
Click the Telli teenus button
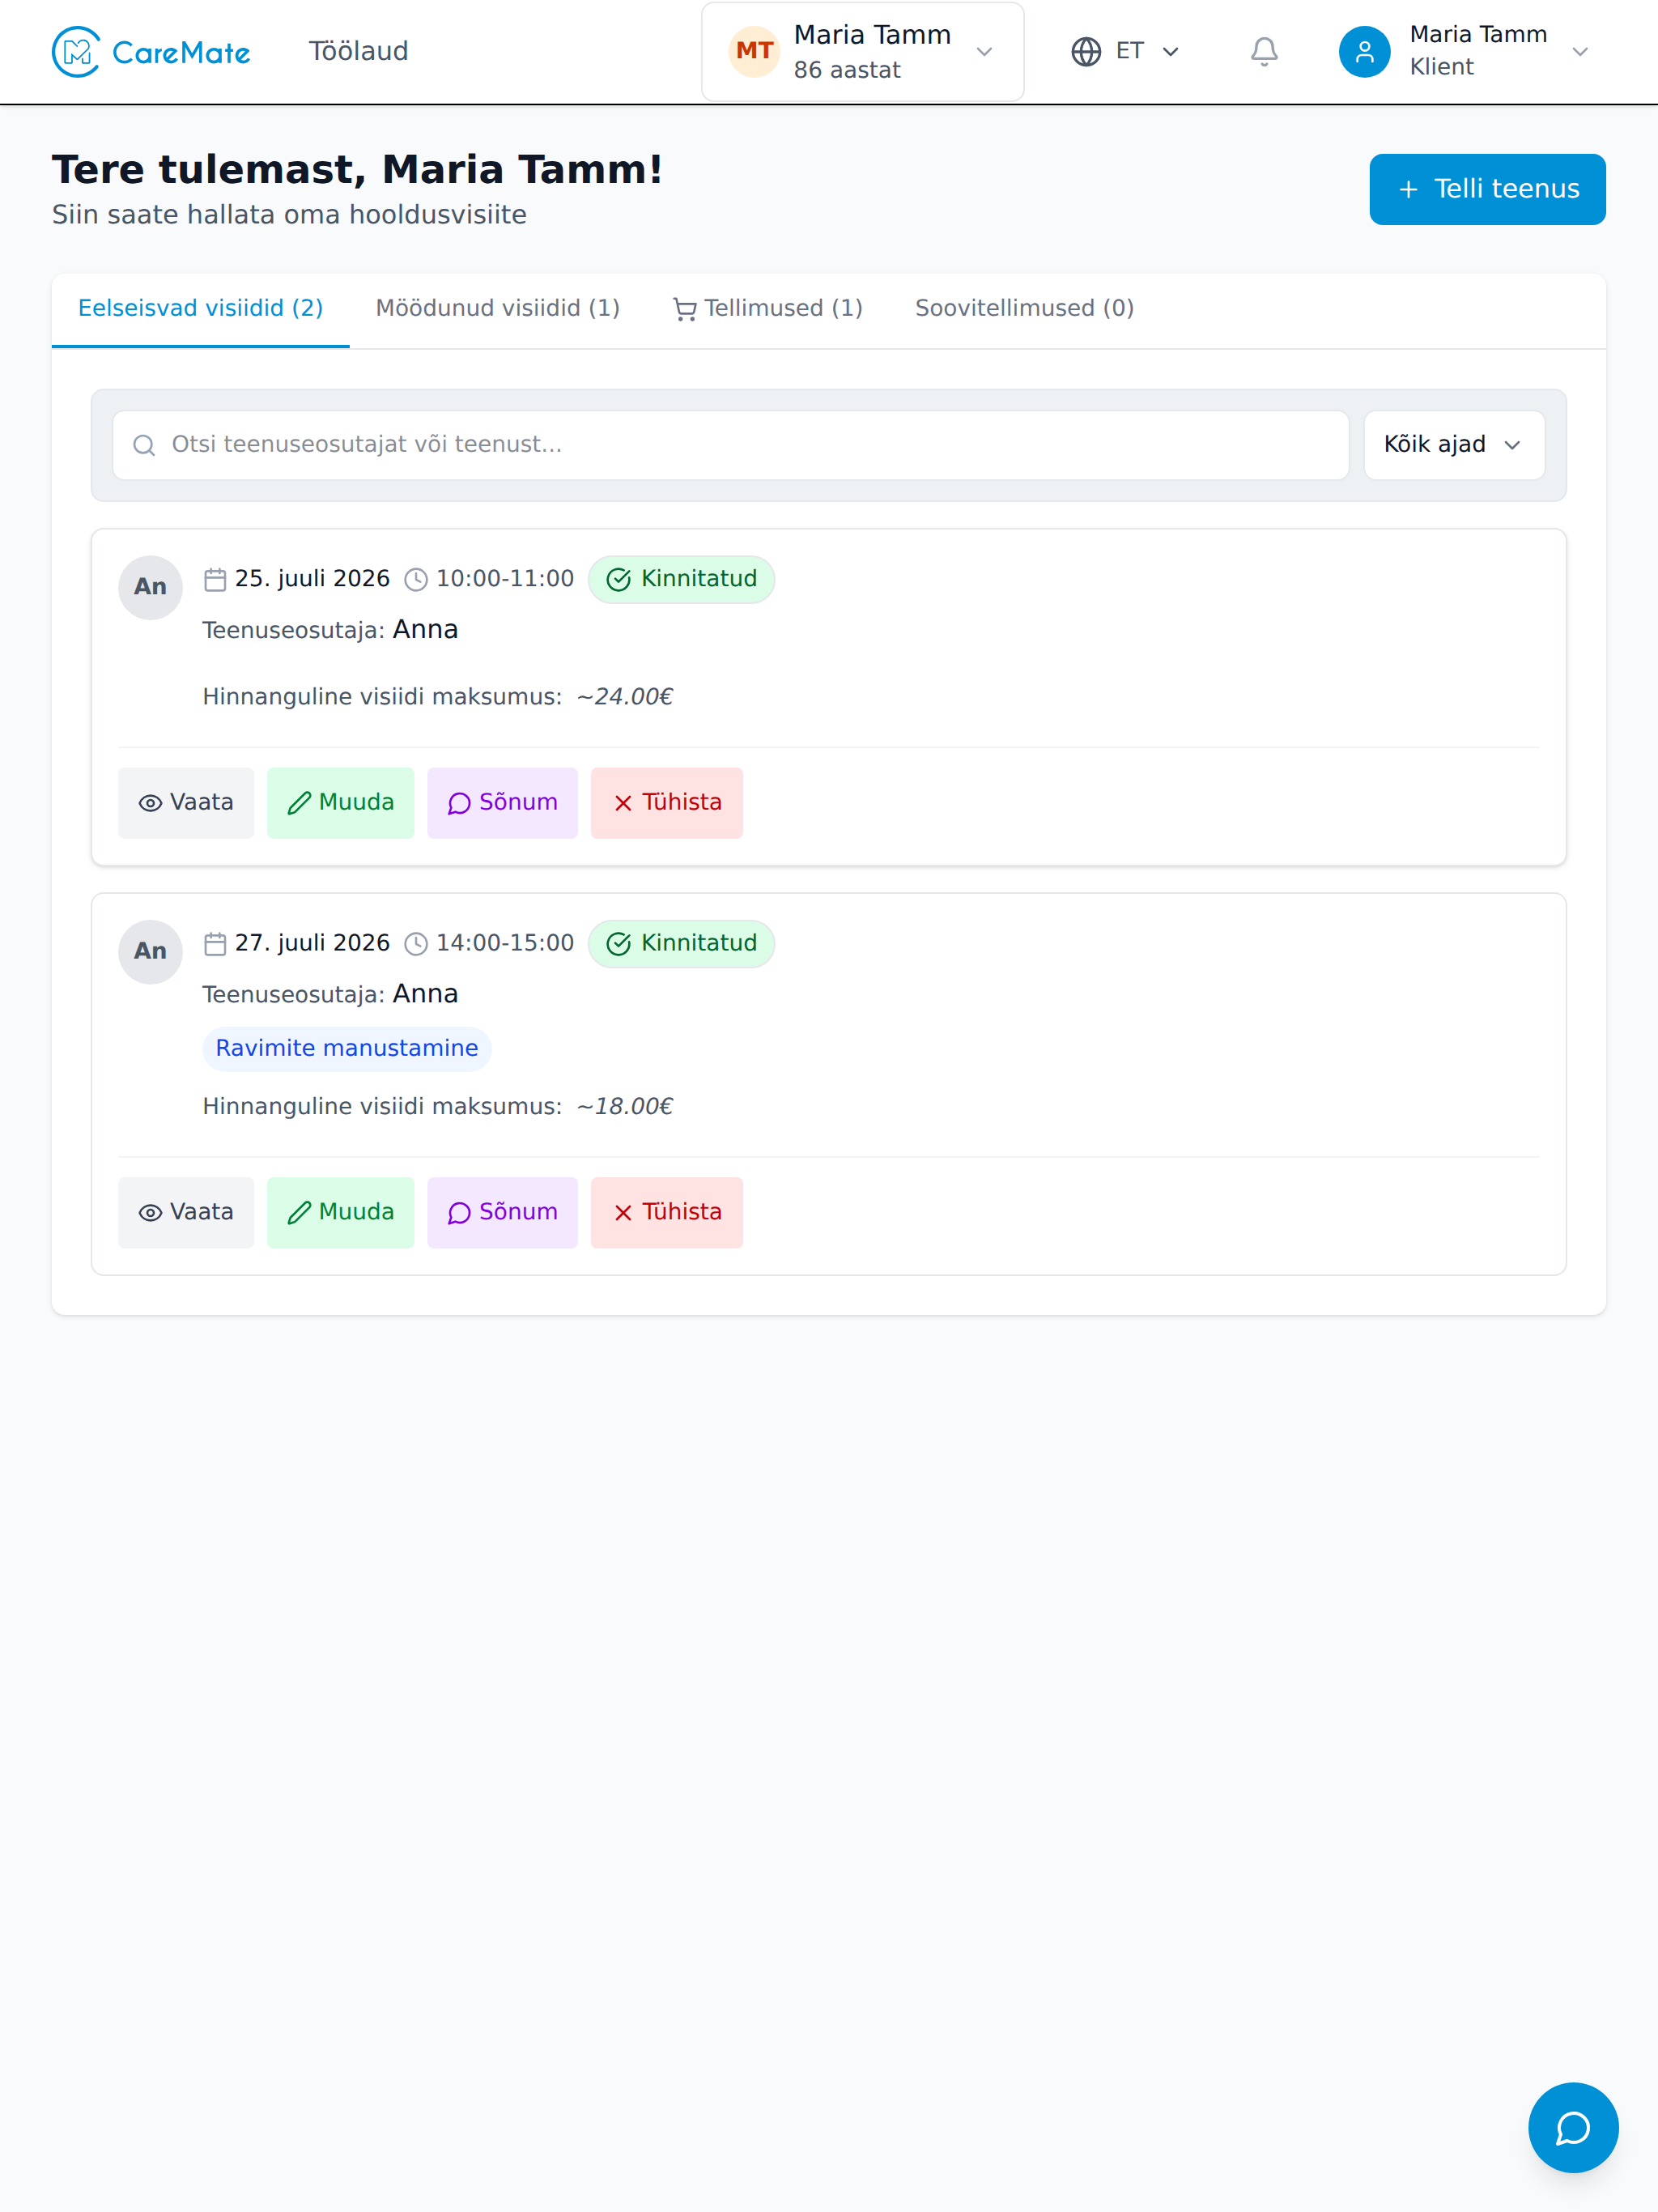1487,189
